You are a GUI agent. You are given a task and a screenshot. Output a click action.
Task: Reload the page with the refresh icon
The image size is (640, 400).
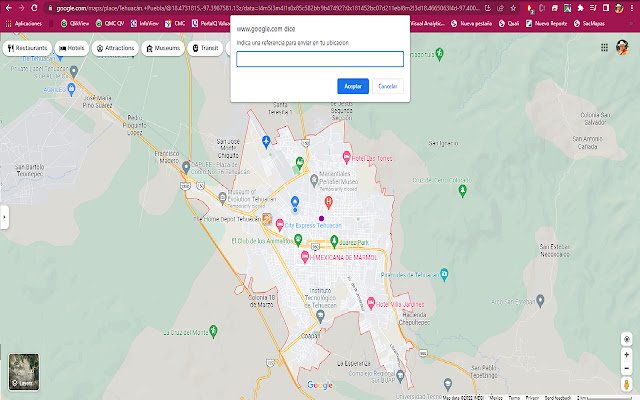point(34,8)
